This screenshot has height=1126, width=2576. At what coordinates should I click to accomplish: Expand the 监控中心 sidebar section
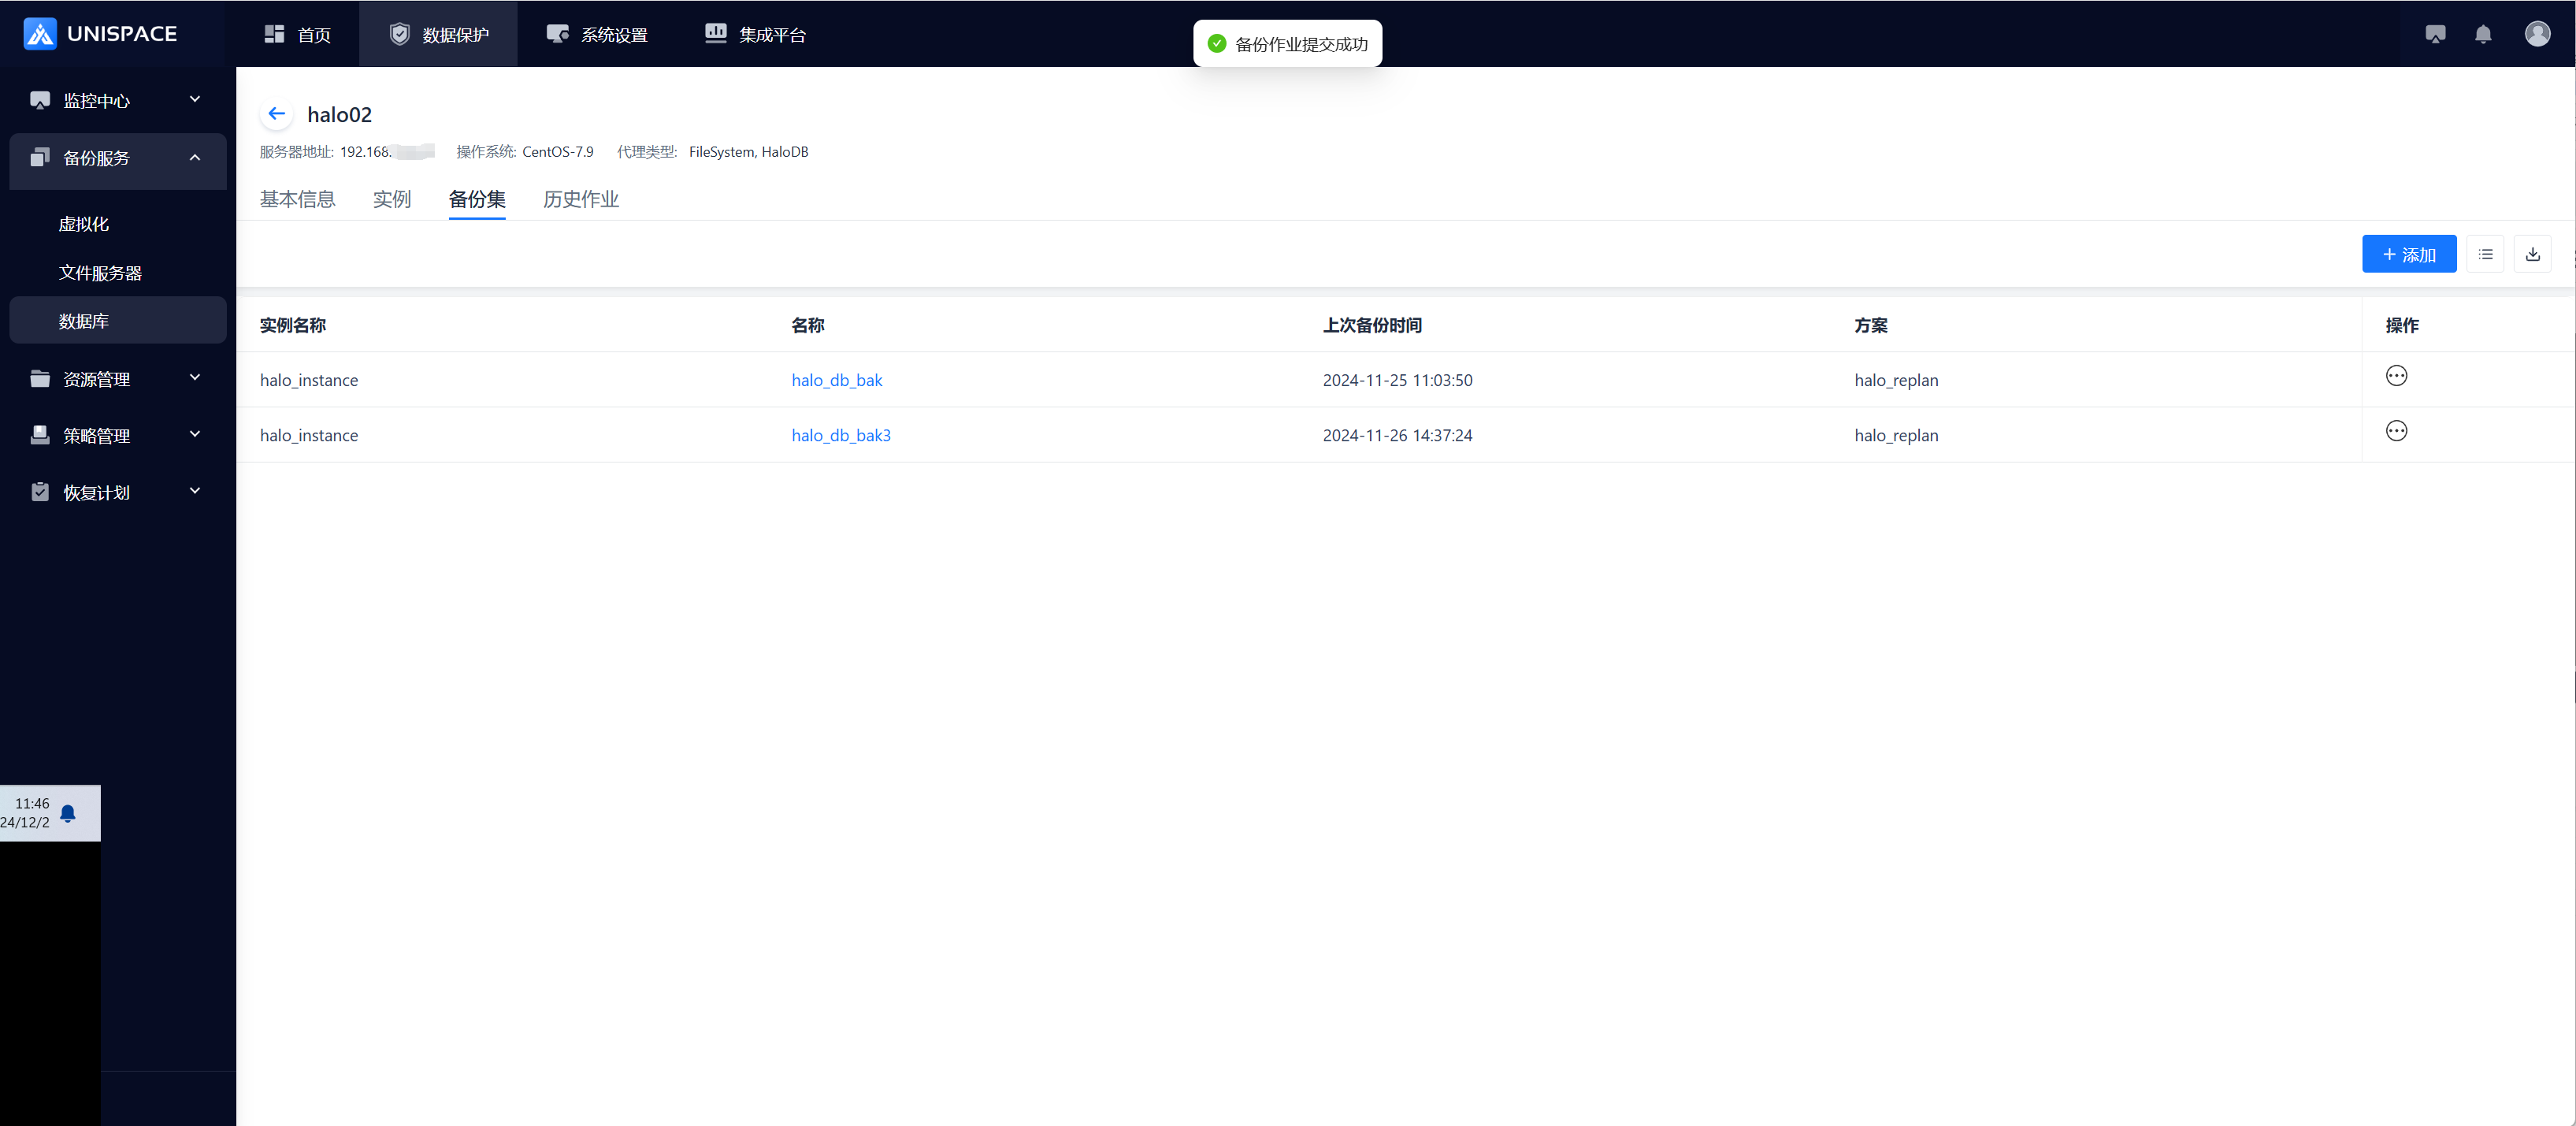coord(117,100)
